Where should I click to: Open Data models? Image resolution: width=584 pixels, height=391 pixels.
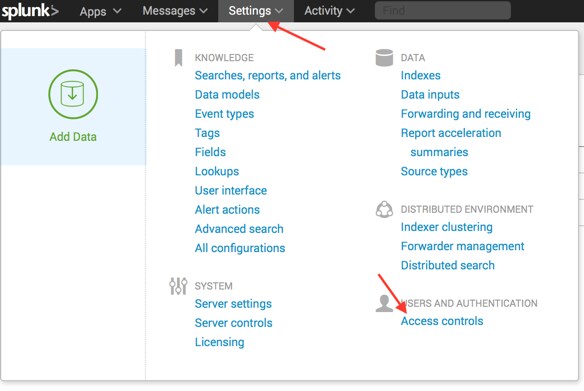coord(227,95)
